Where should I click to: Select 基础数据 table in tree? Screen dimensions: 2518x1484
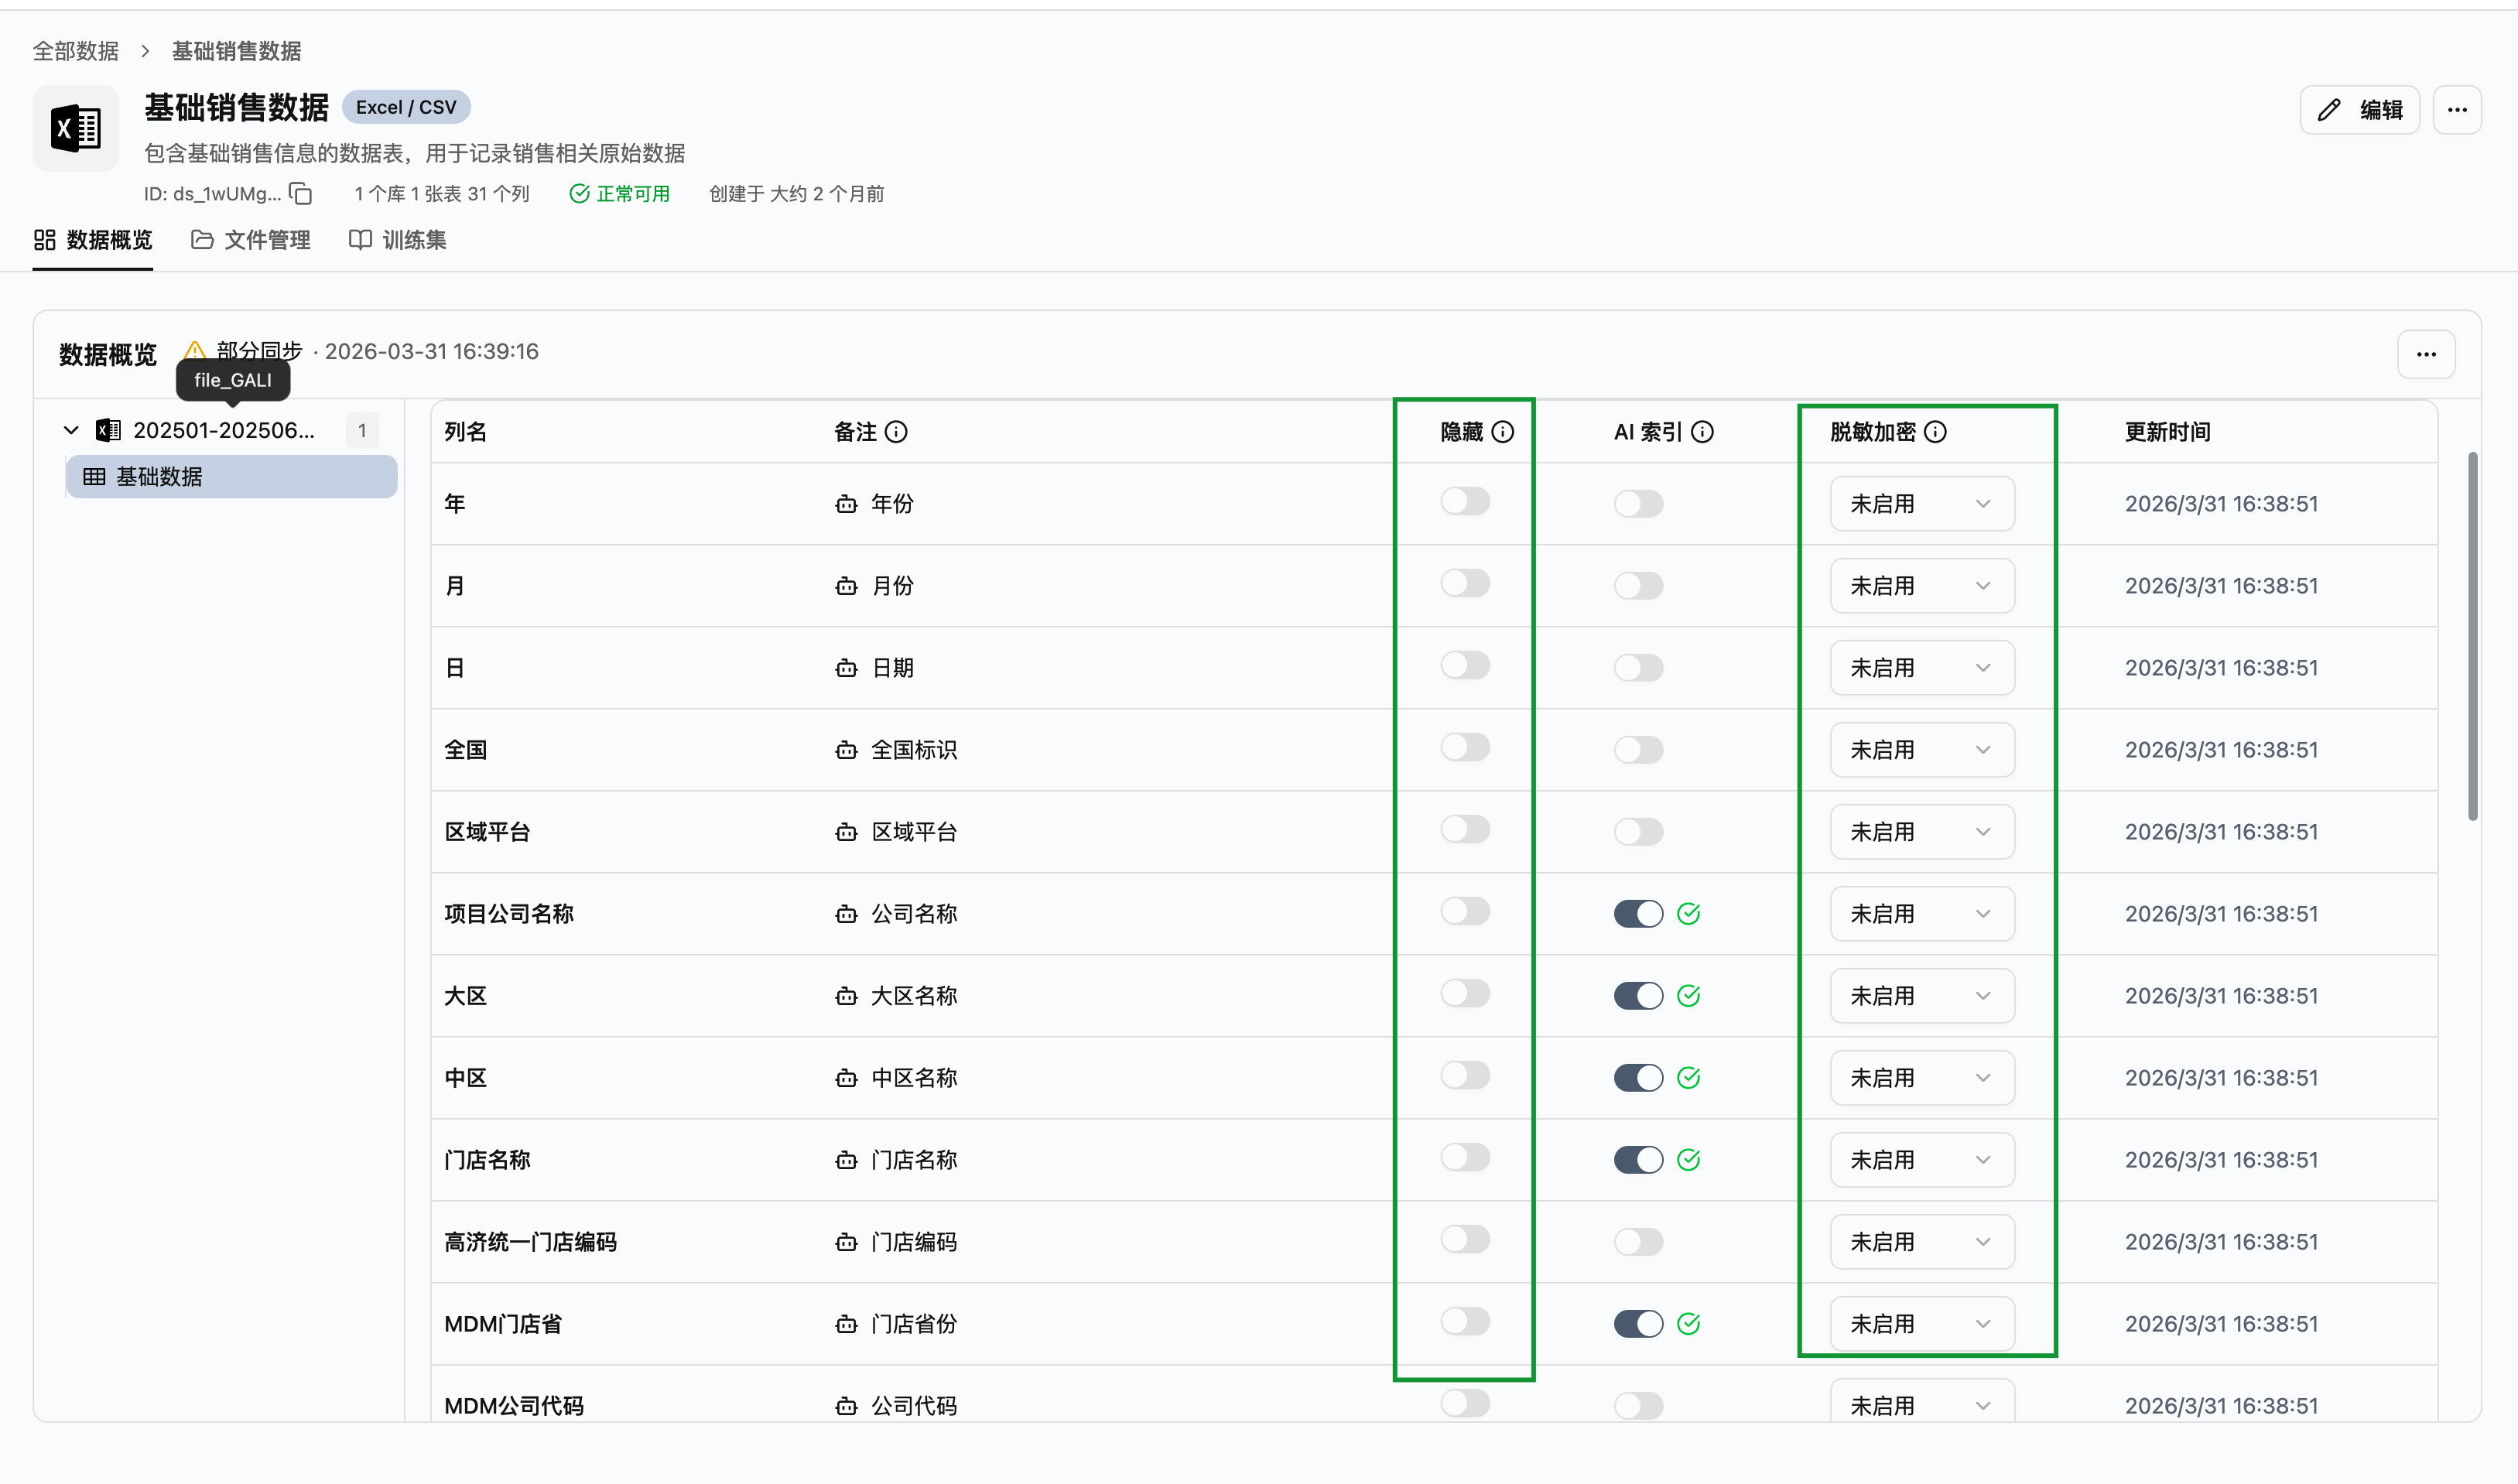[231, 476]
